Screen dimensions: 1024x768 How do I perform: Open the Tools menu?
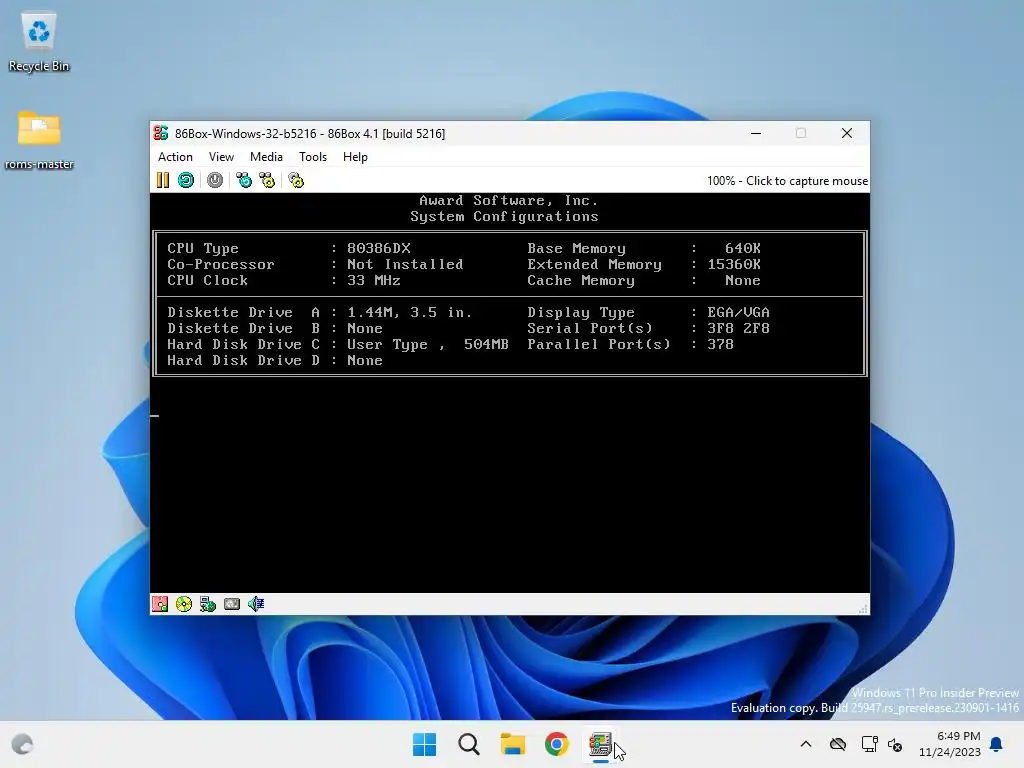313,157
